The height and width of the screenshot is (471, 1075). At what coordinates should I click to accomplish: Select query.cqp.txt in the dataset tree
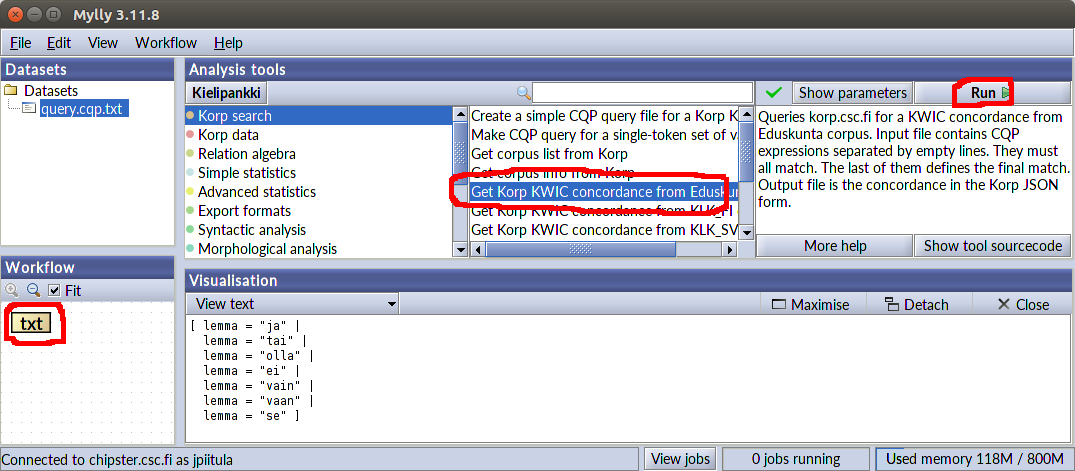81,109
